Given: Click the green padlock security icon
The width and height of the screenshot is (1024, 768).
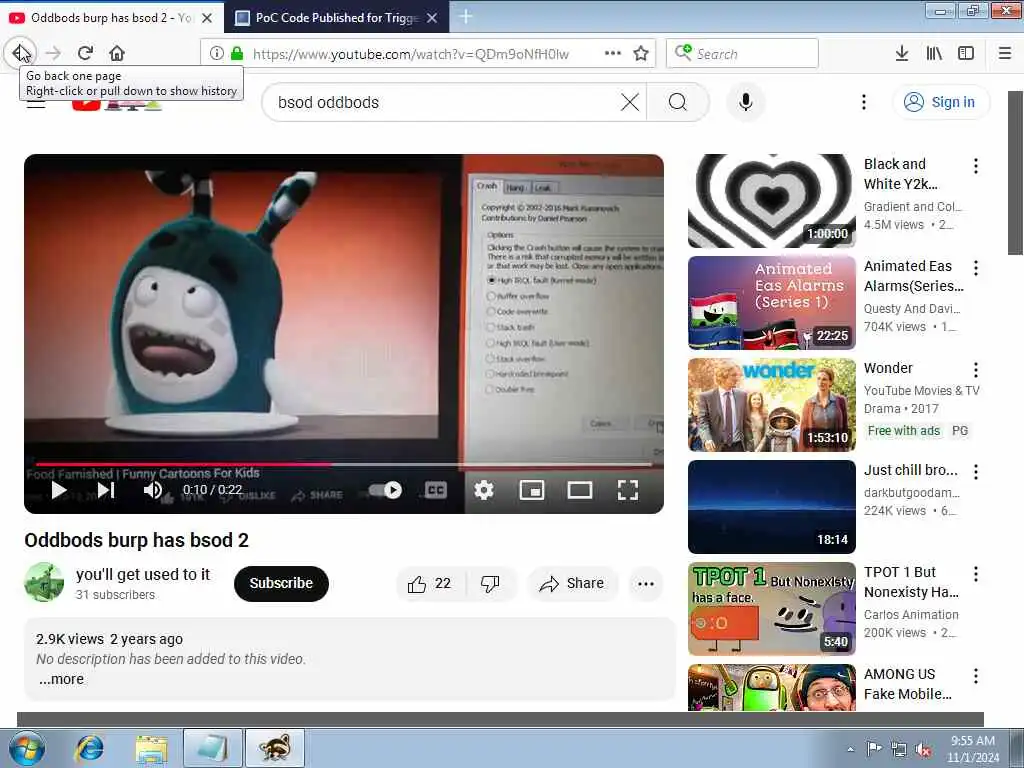Looking at the screenshot, I should point(237,54).
